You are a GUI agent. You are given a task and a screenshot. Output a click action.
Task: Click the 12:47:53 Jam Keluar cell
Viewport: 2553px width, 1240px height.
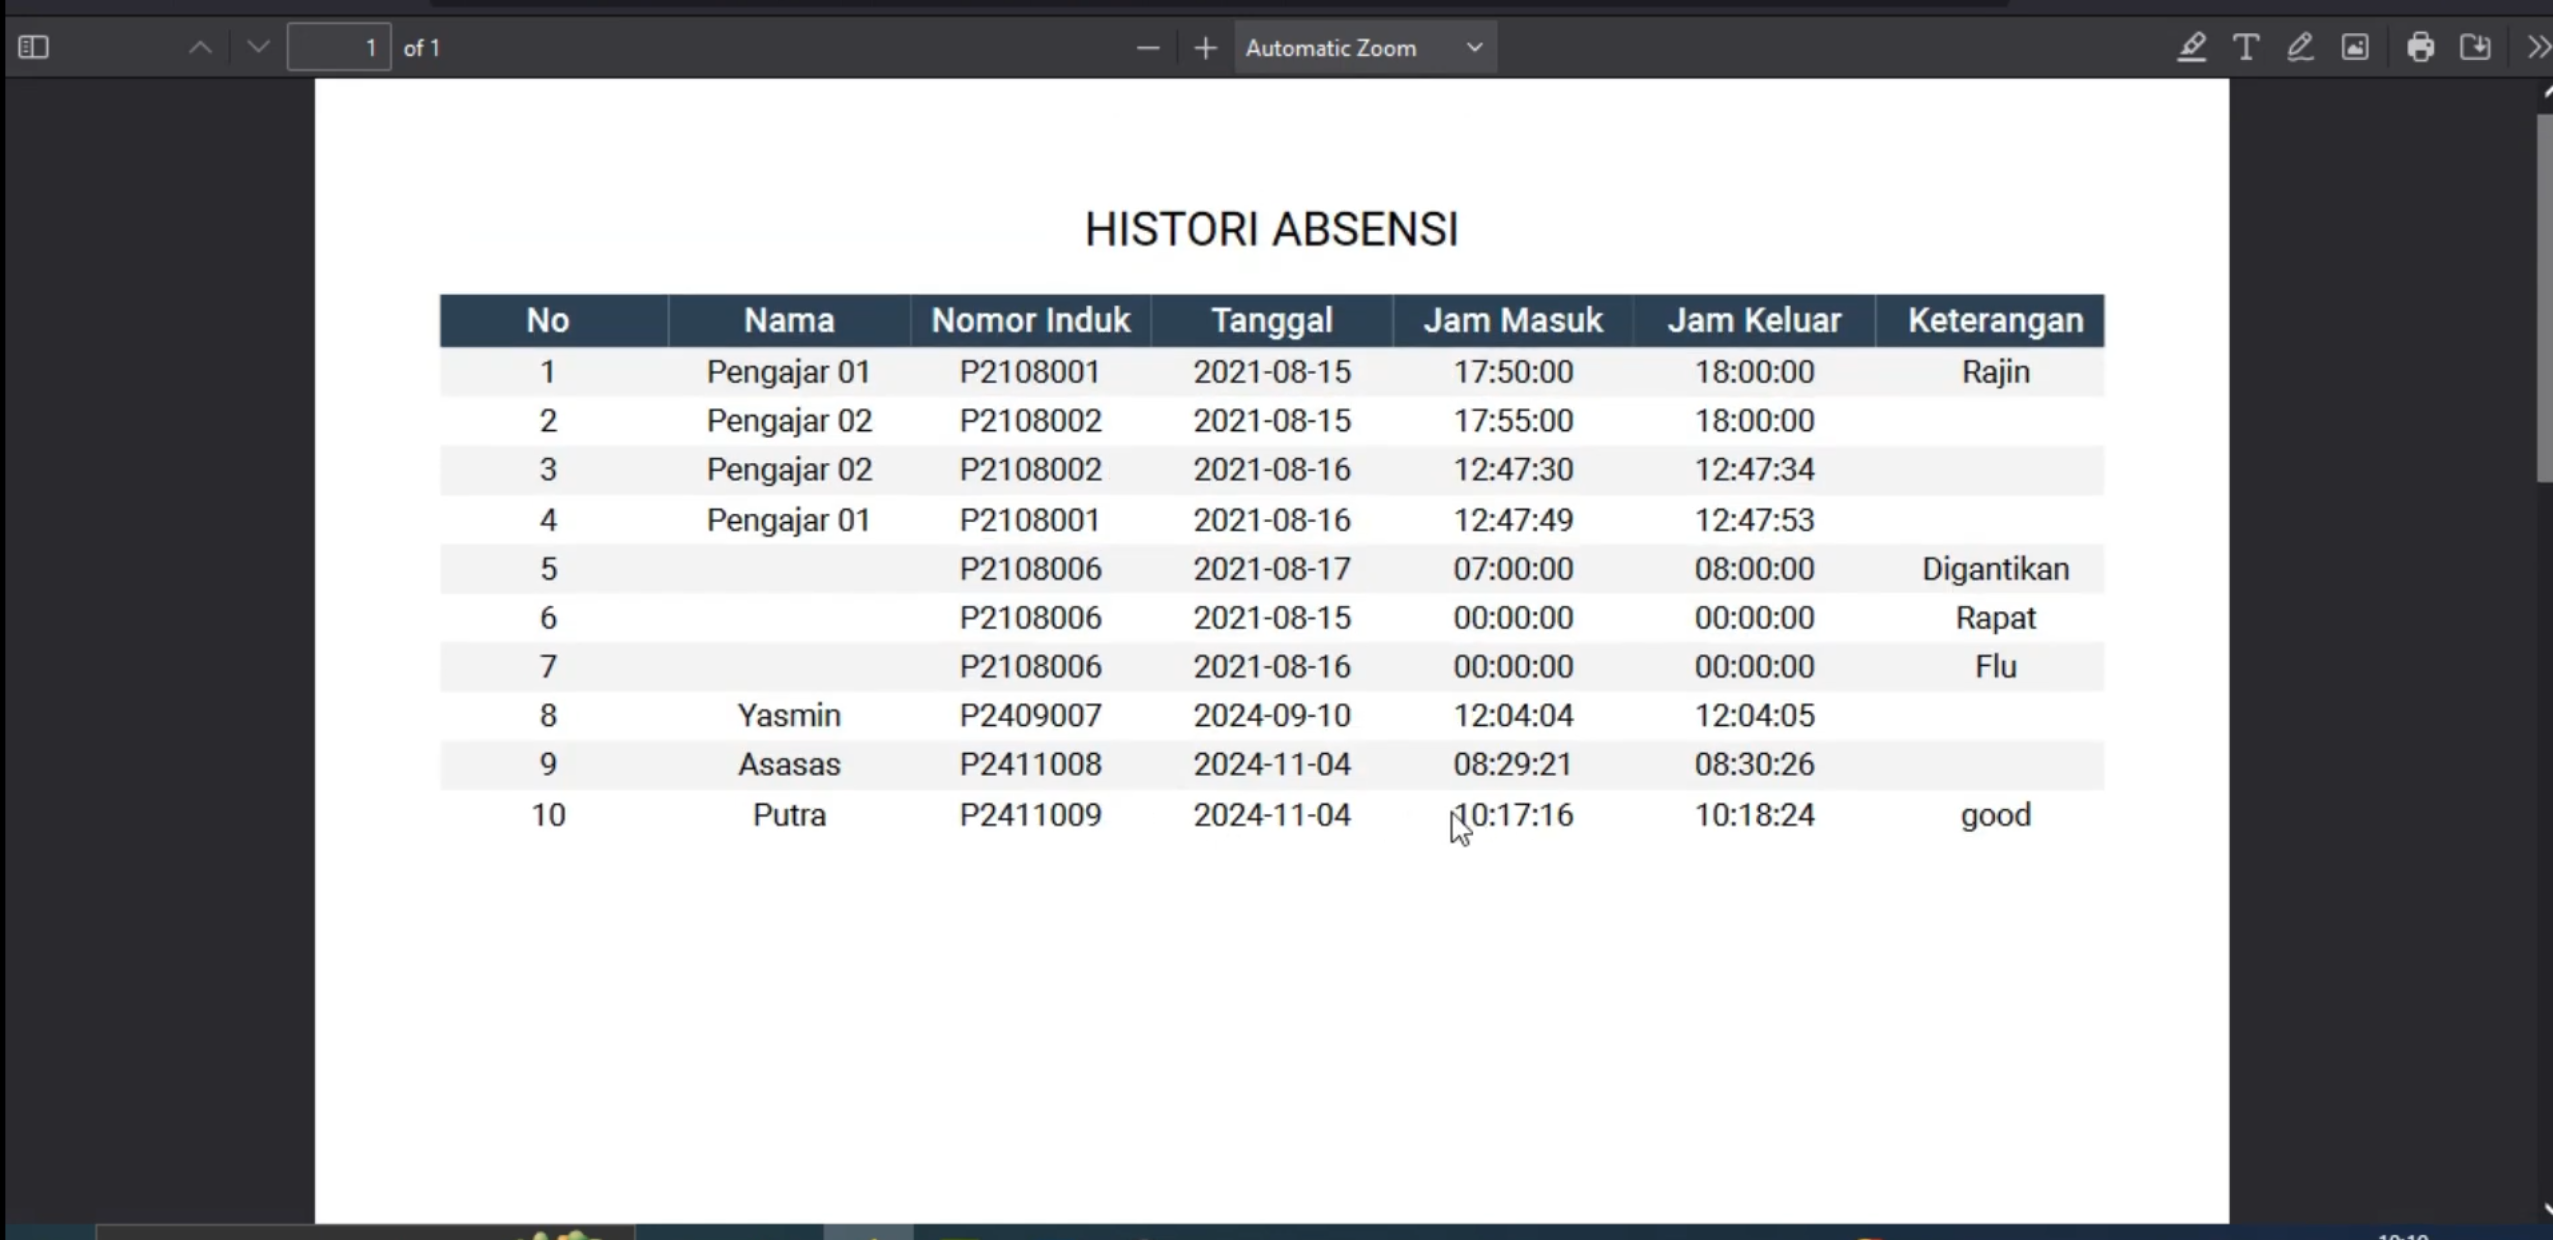pyautogui.click(x=1754, y=520)
